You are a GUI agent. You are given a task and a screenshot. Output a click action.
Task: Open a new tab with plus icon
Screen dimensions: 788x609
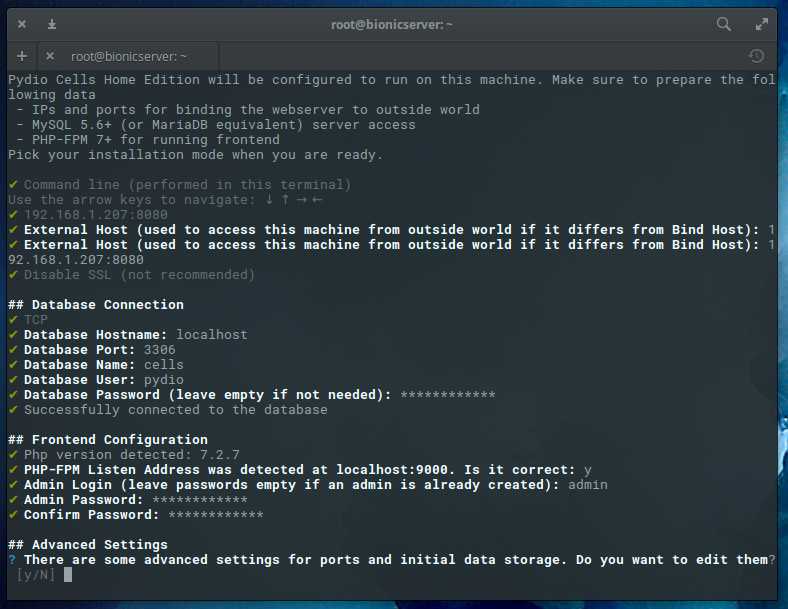click(22, 56)
